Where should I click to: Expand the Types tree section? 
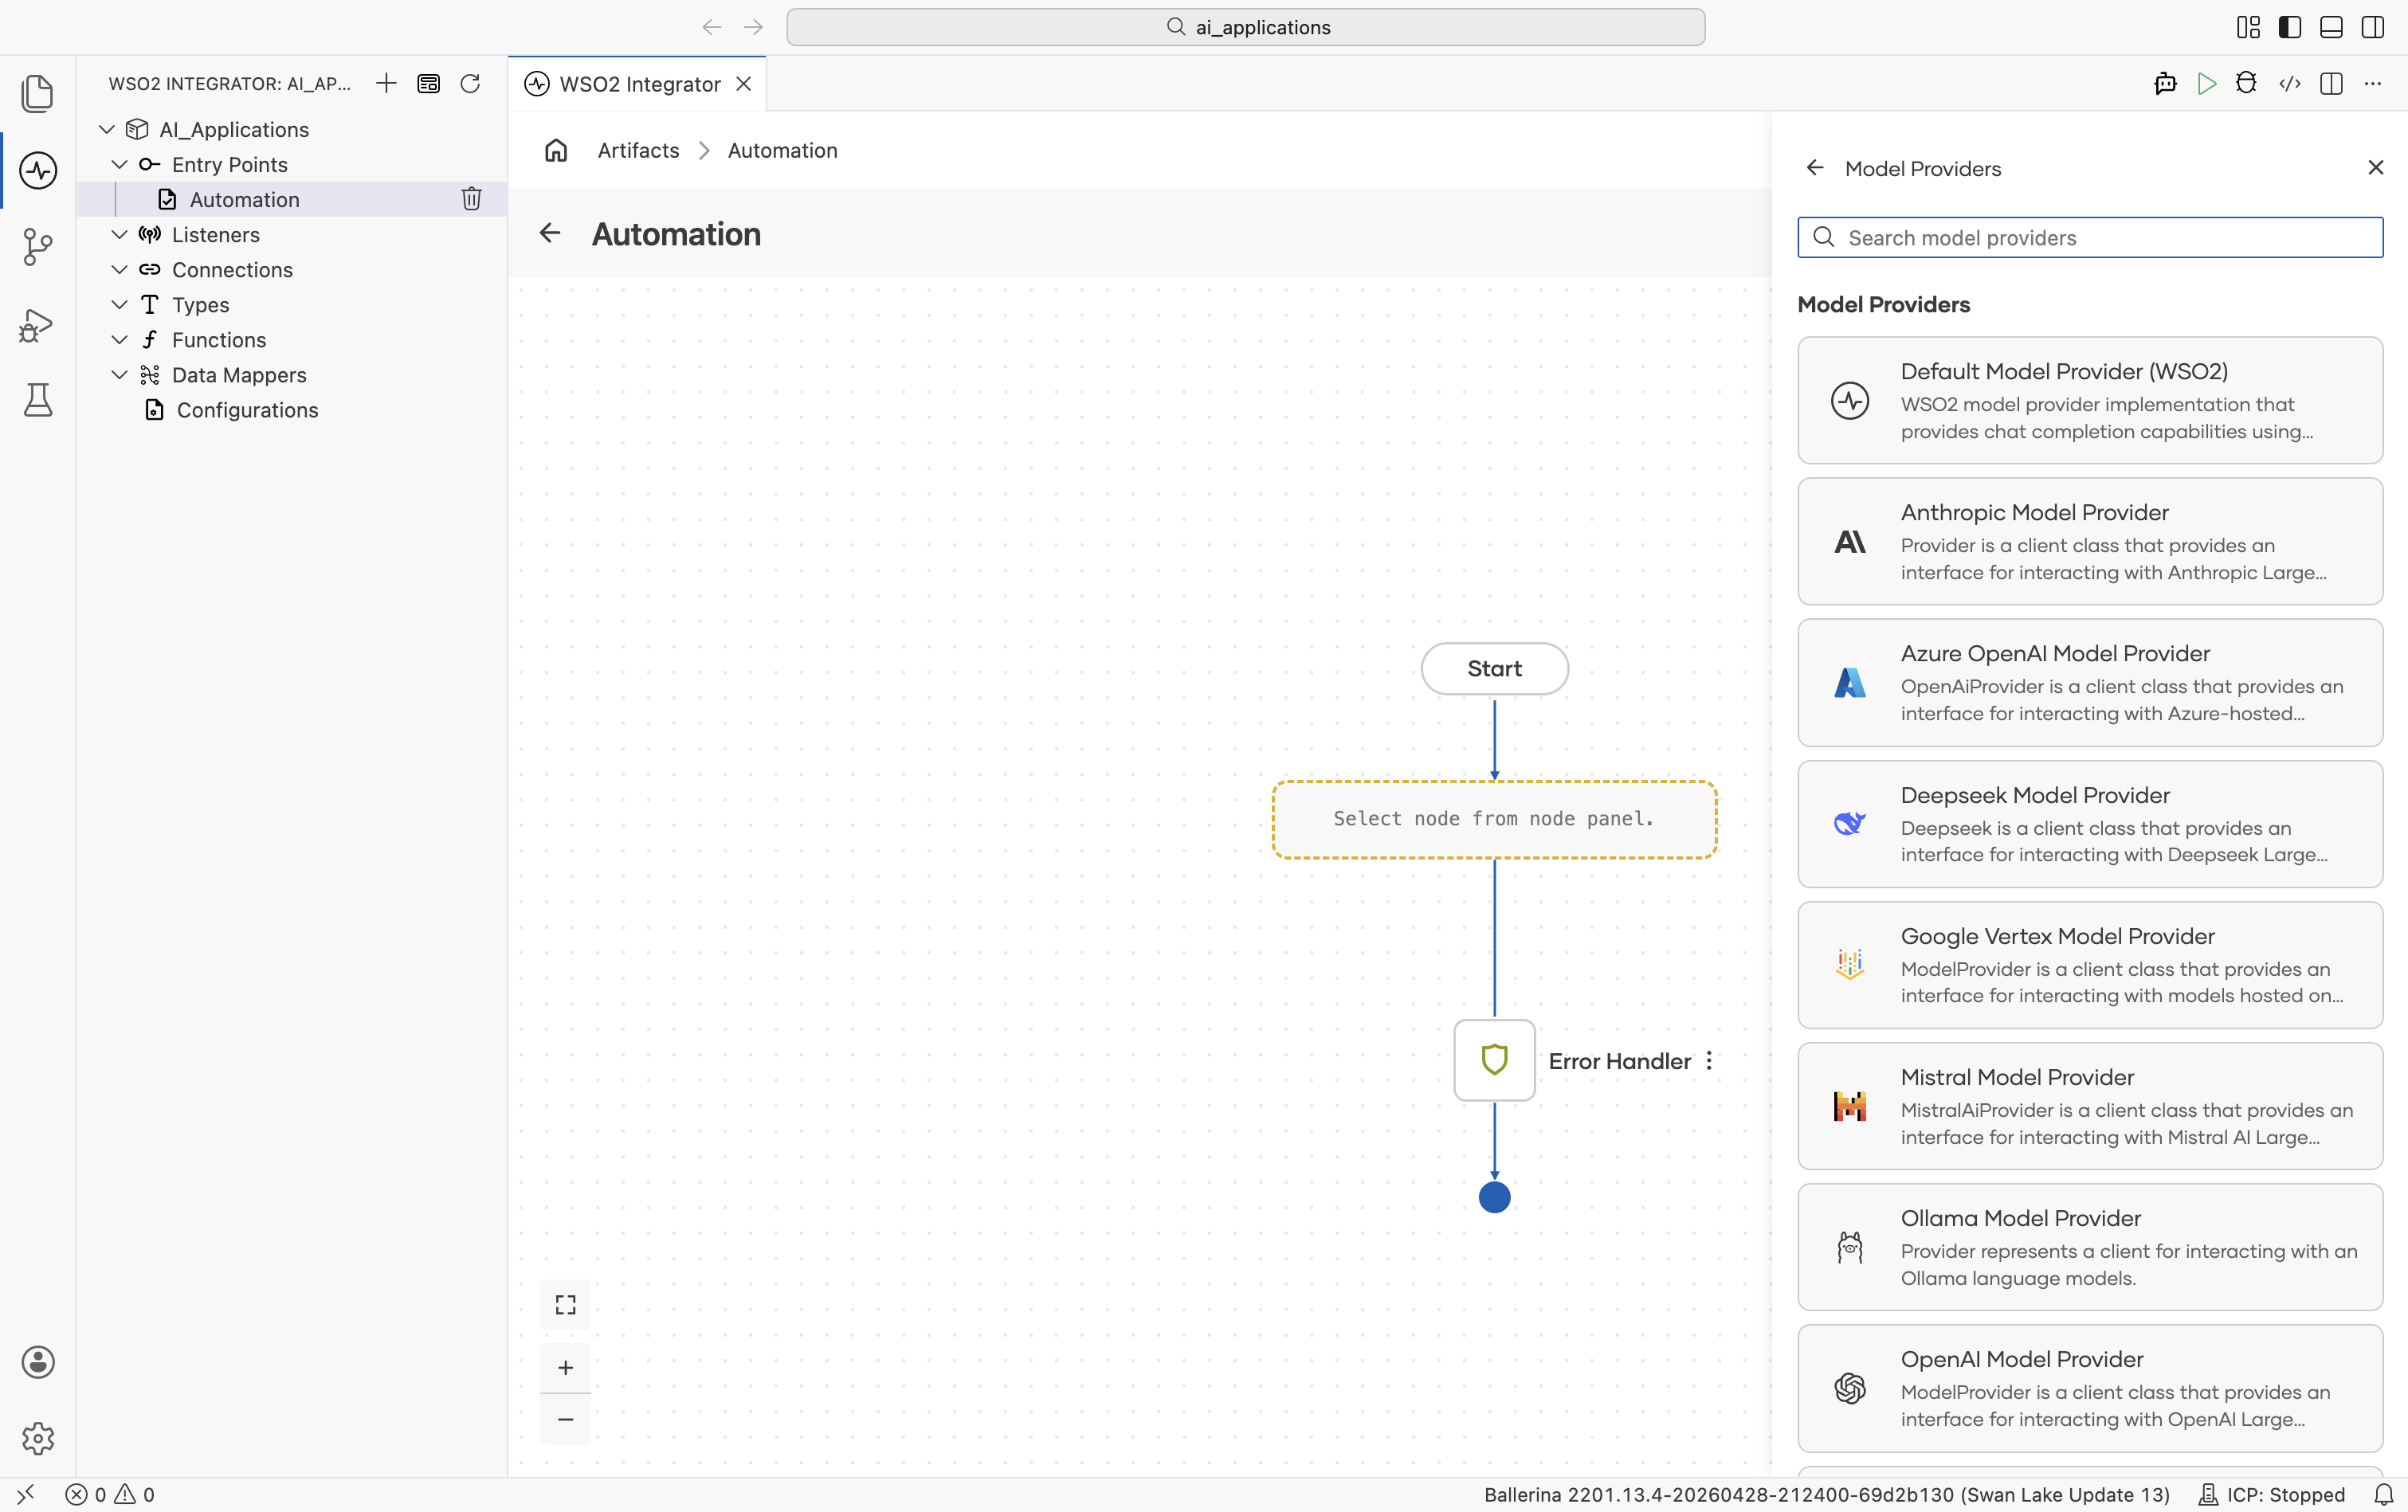click(119, 304)
